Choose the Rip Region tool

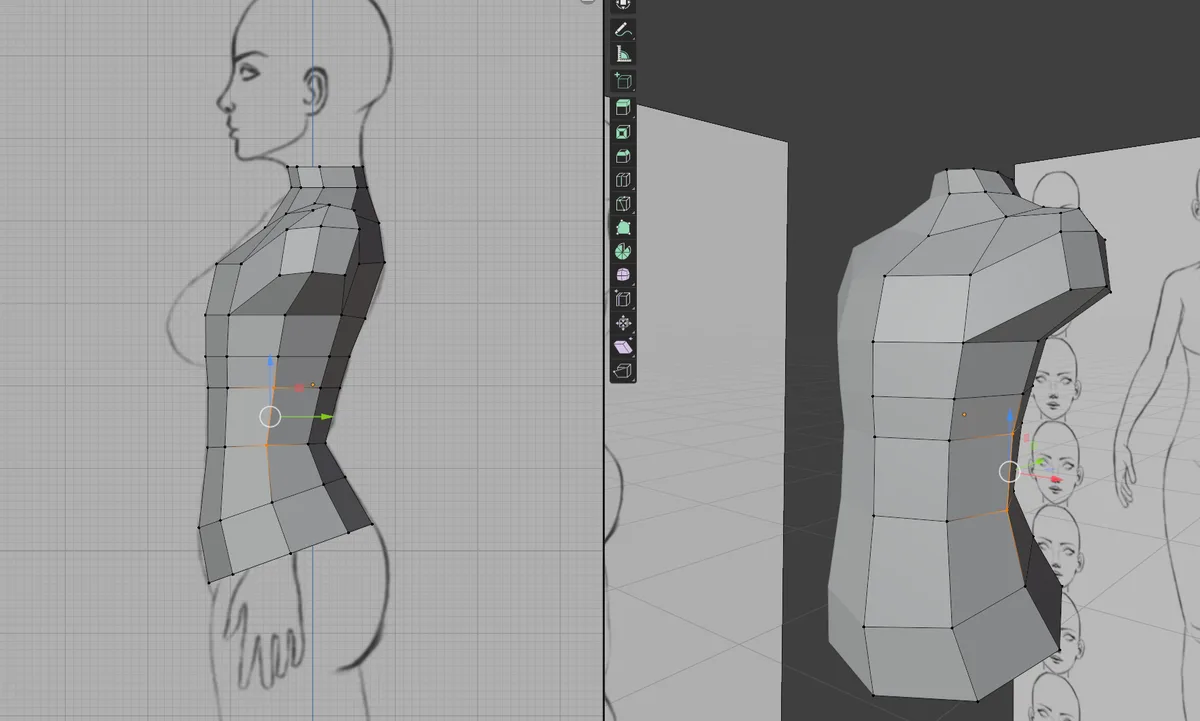pyautogui.click(x=623, y=371)
